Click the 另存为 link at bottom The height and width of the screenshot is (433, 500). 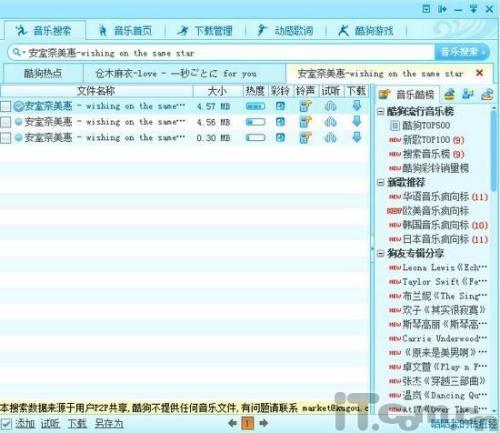click(109, 424)
